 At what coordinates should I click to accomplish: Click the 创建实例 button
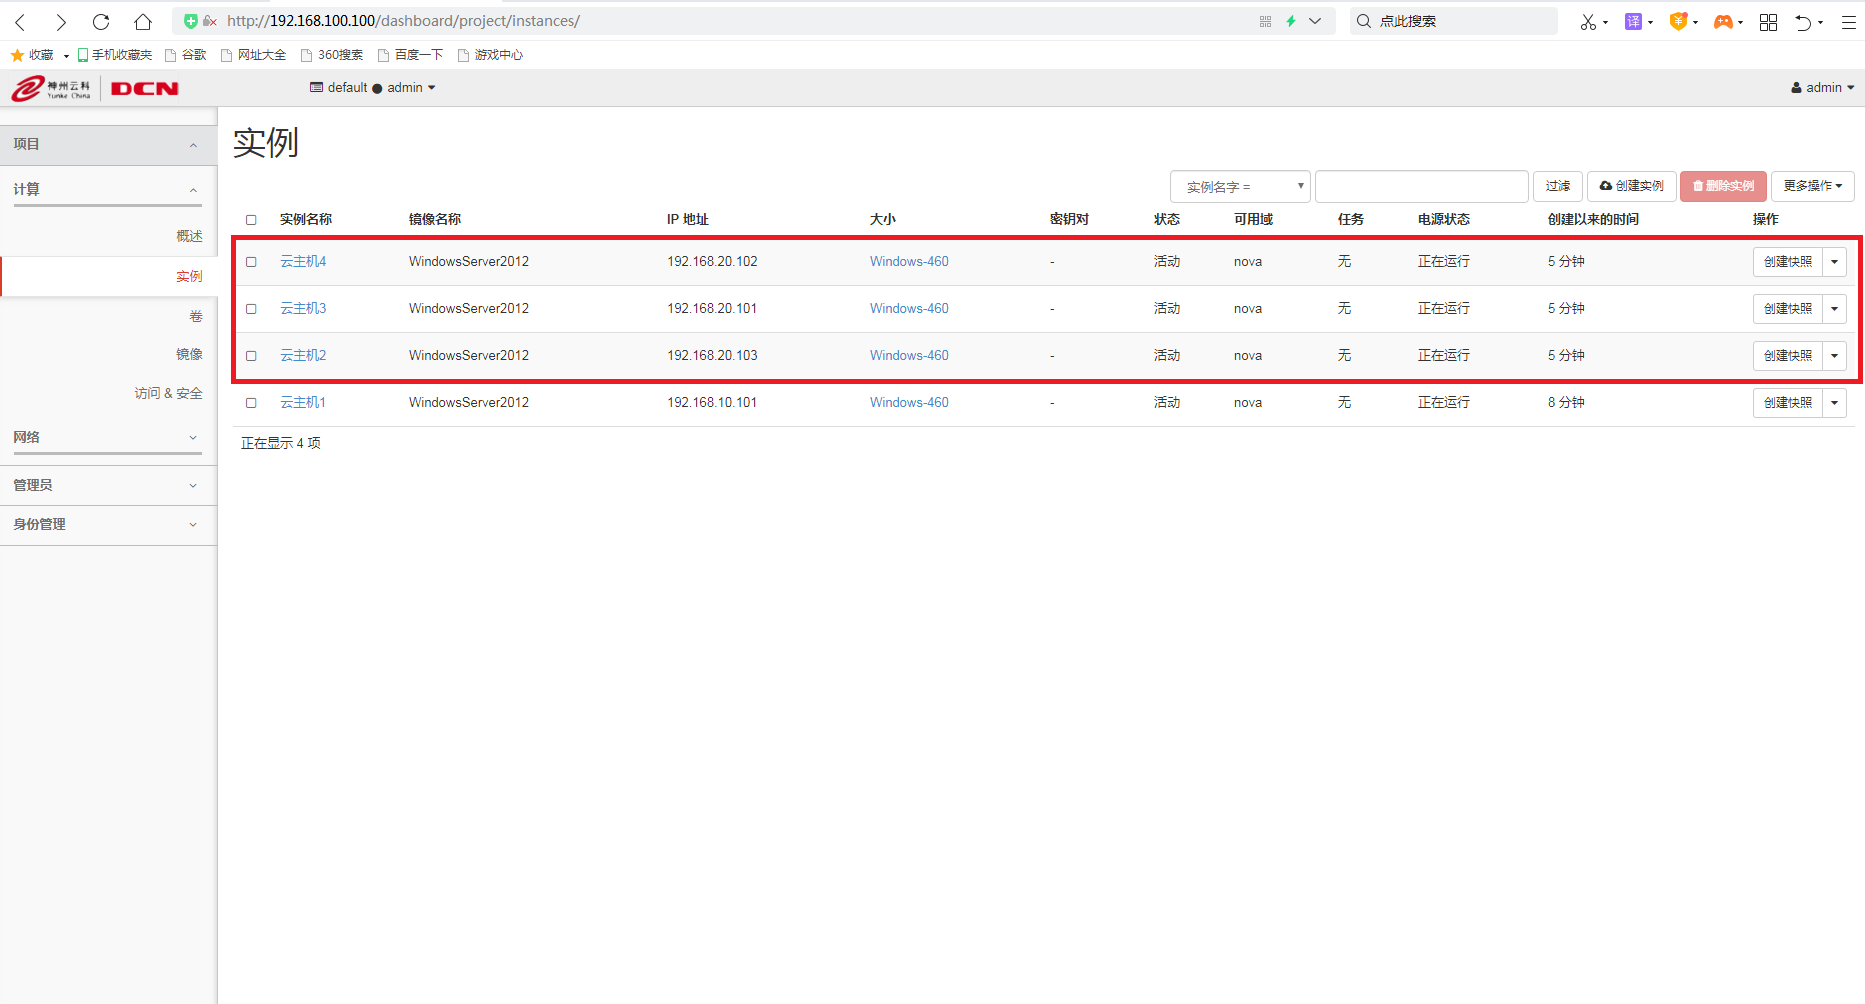point(1631,186)
